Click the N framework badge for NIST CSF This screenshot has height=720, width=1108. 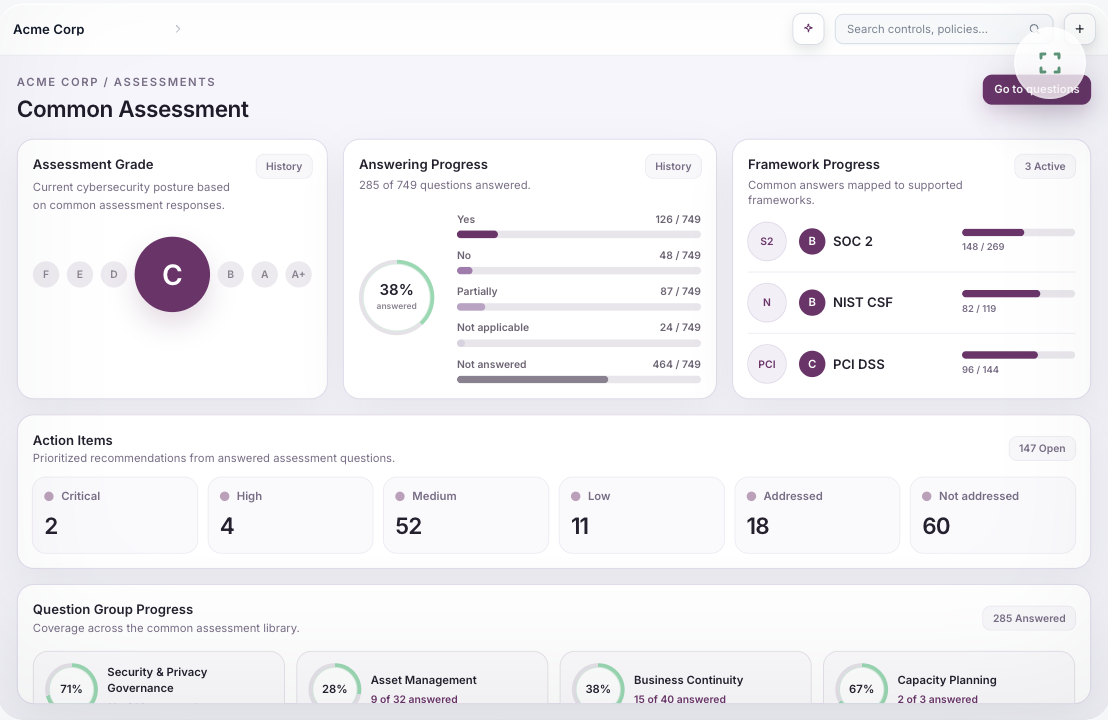(x=767, y=302)
